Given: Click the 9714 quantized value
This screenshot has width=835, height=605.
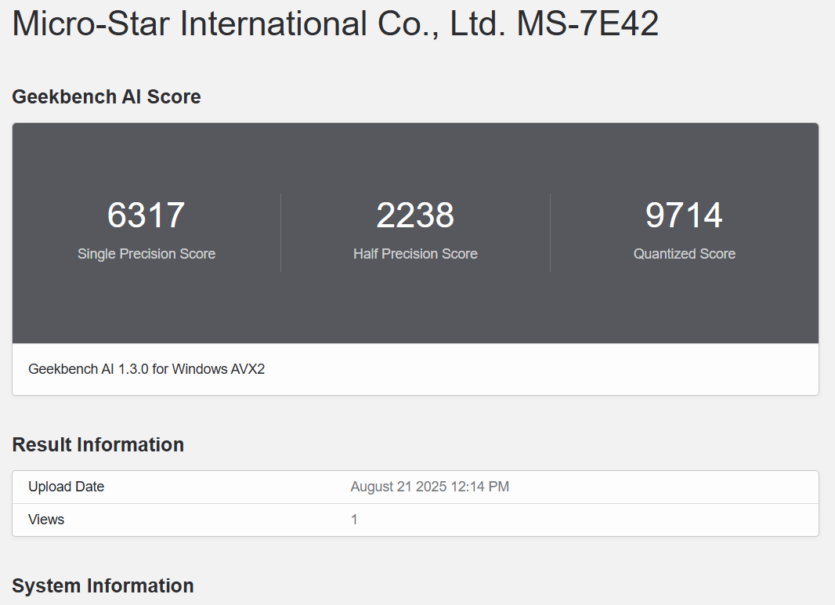Looking at the screenshot, I should click(684, 215).
